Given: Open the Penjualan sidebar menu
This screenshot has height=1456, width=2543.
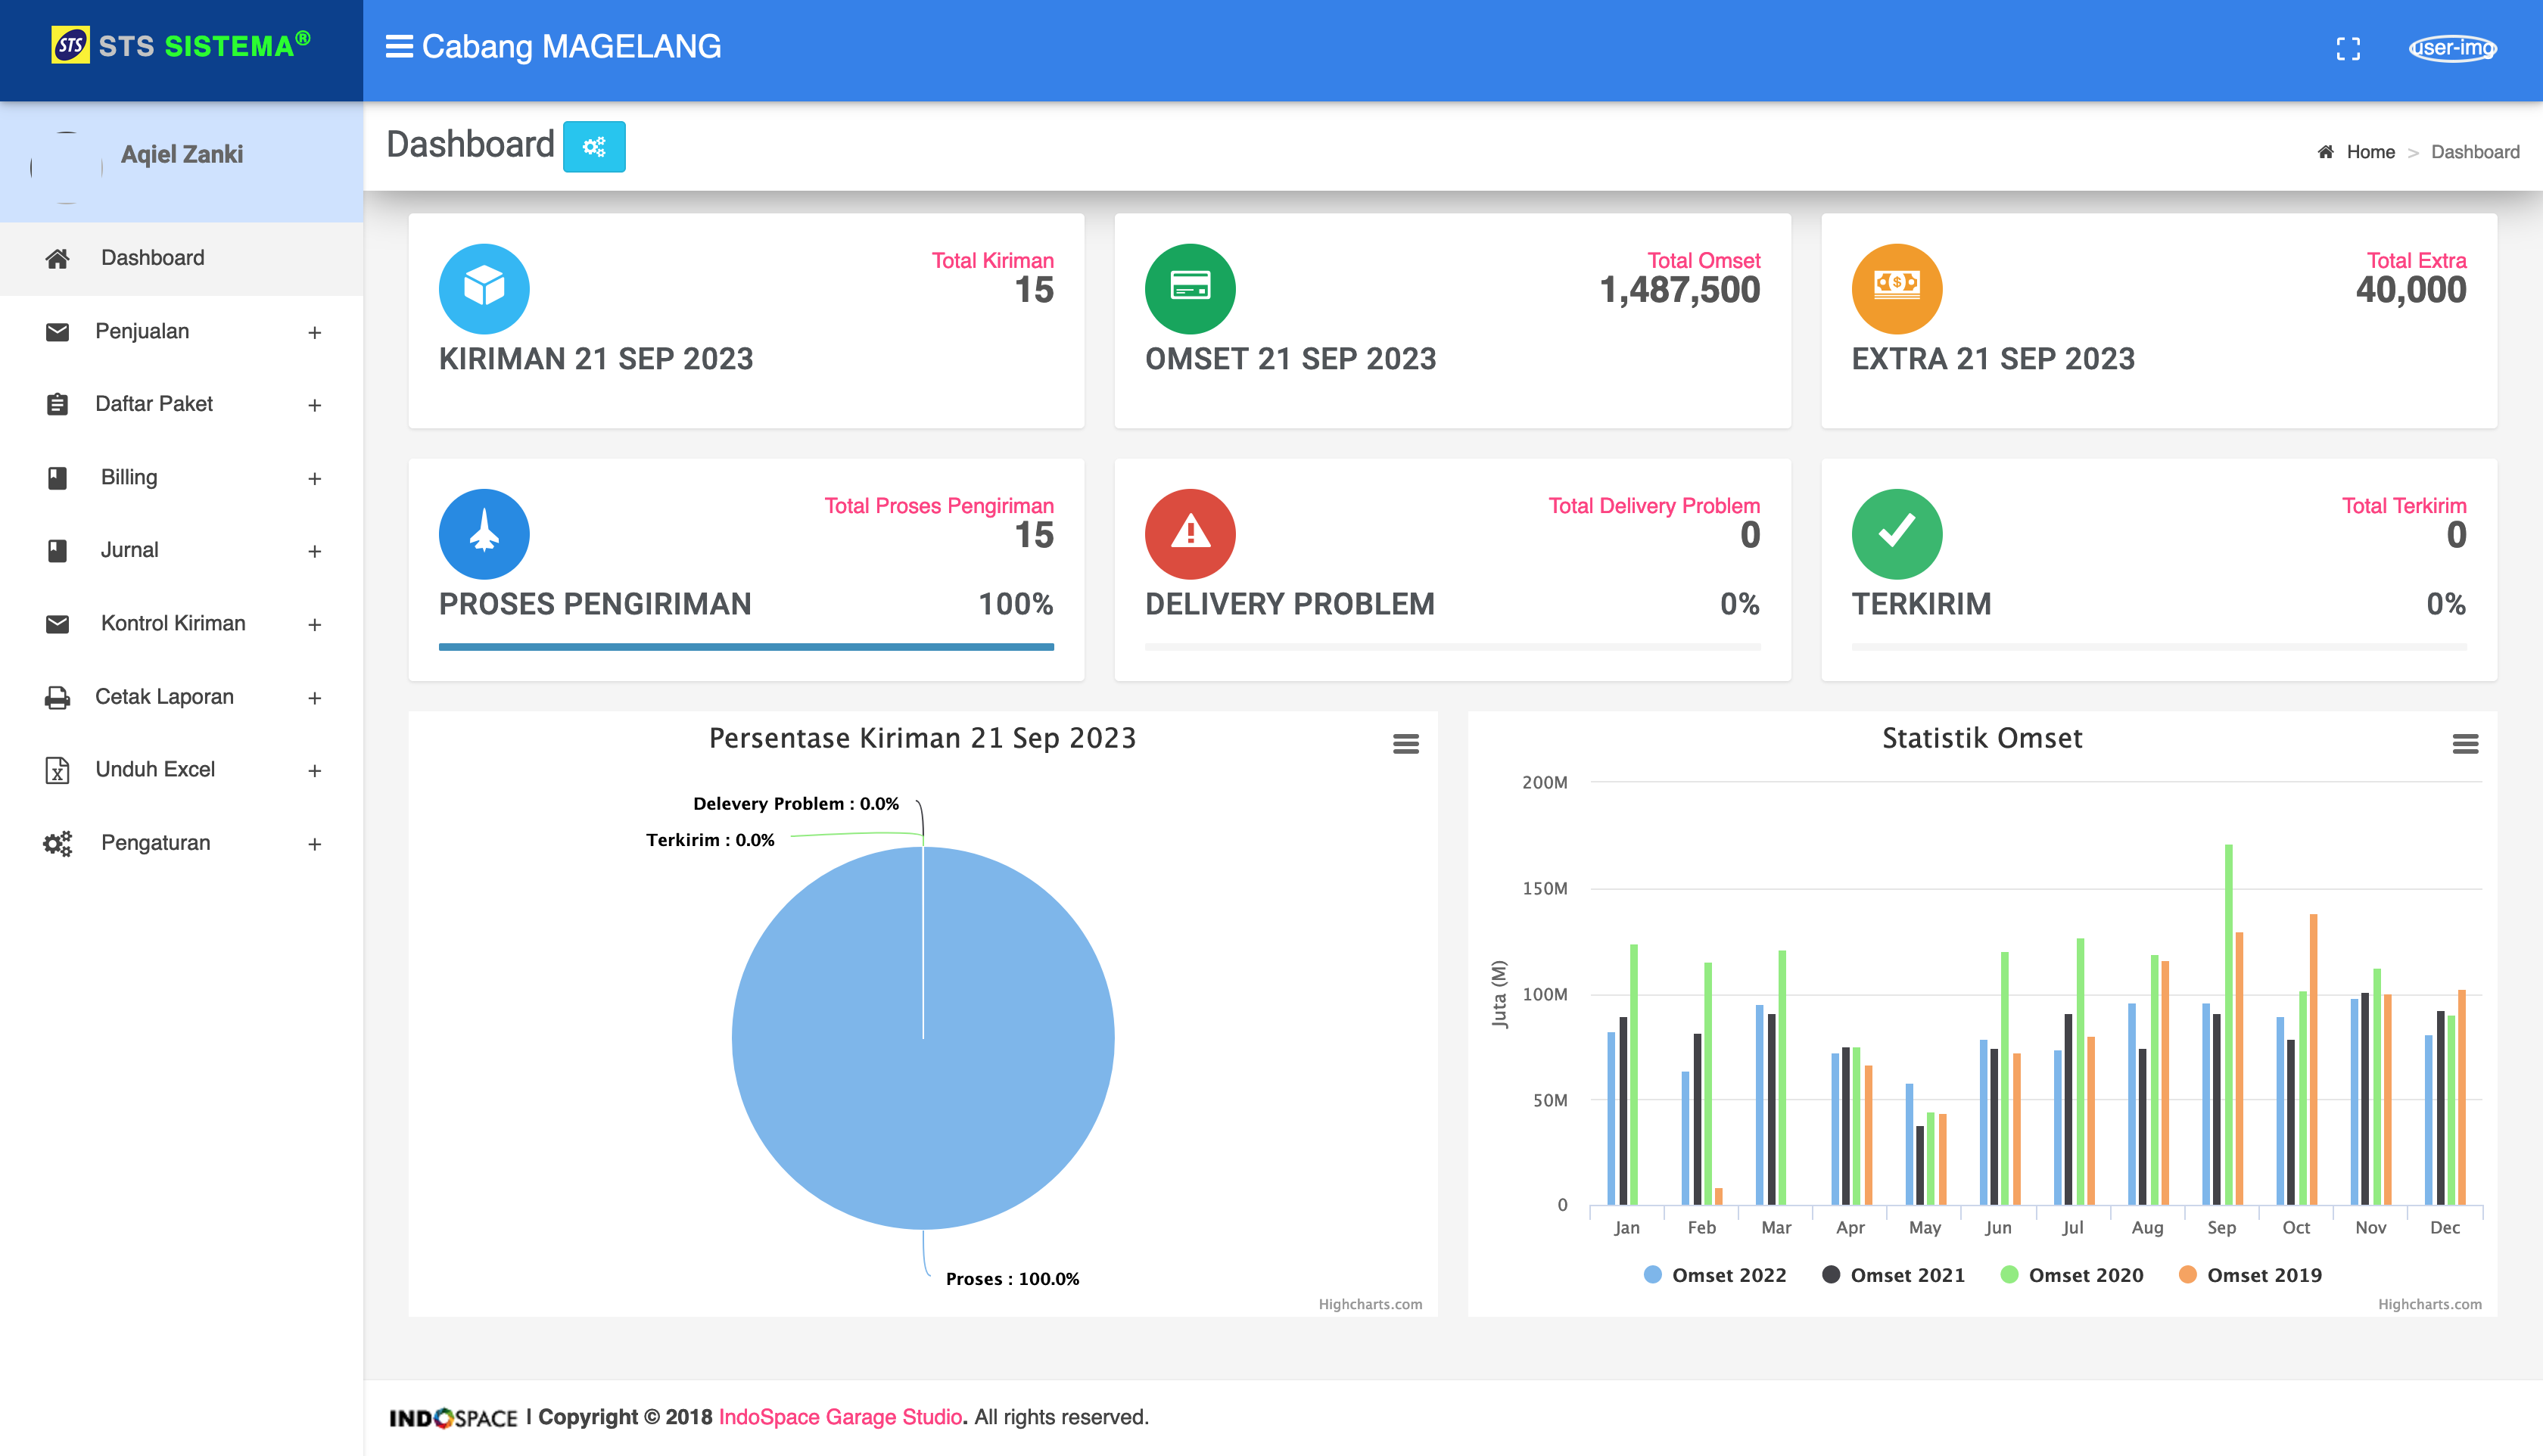Looking at the screenshot, I should (x=181, y=331).
